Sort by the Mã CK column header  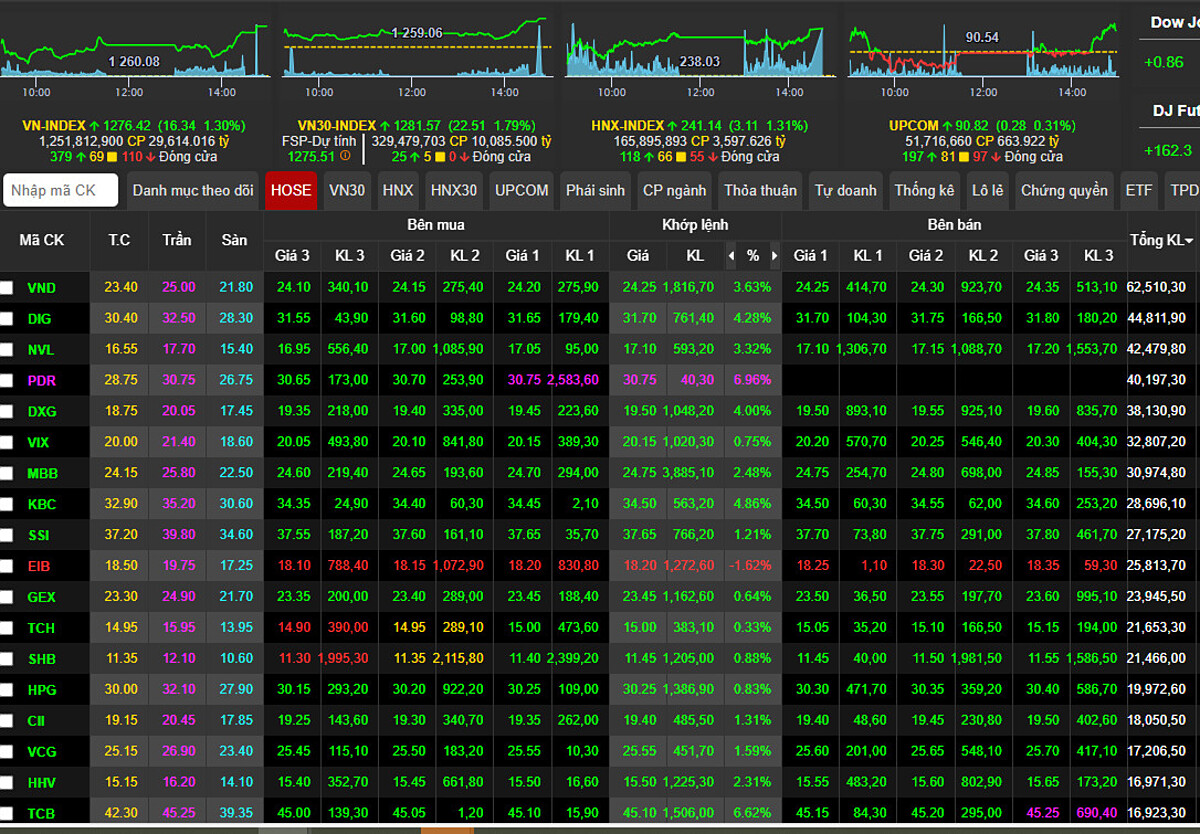click(41, 241)
